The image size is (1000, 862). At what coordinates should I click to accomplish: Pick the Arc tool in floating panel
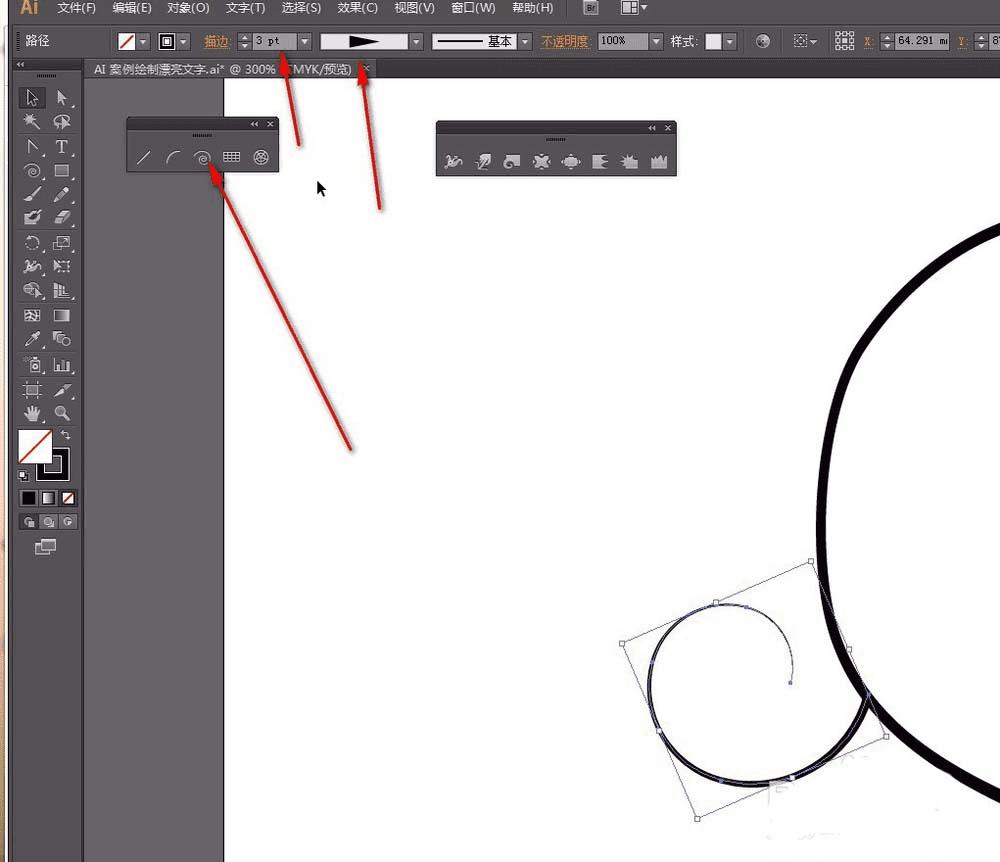(x=173, y=157)
